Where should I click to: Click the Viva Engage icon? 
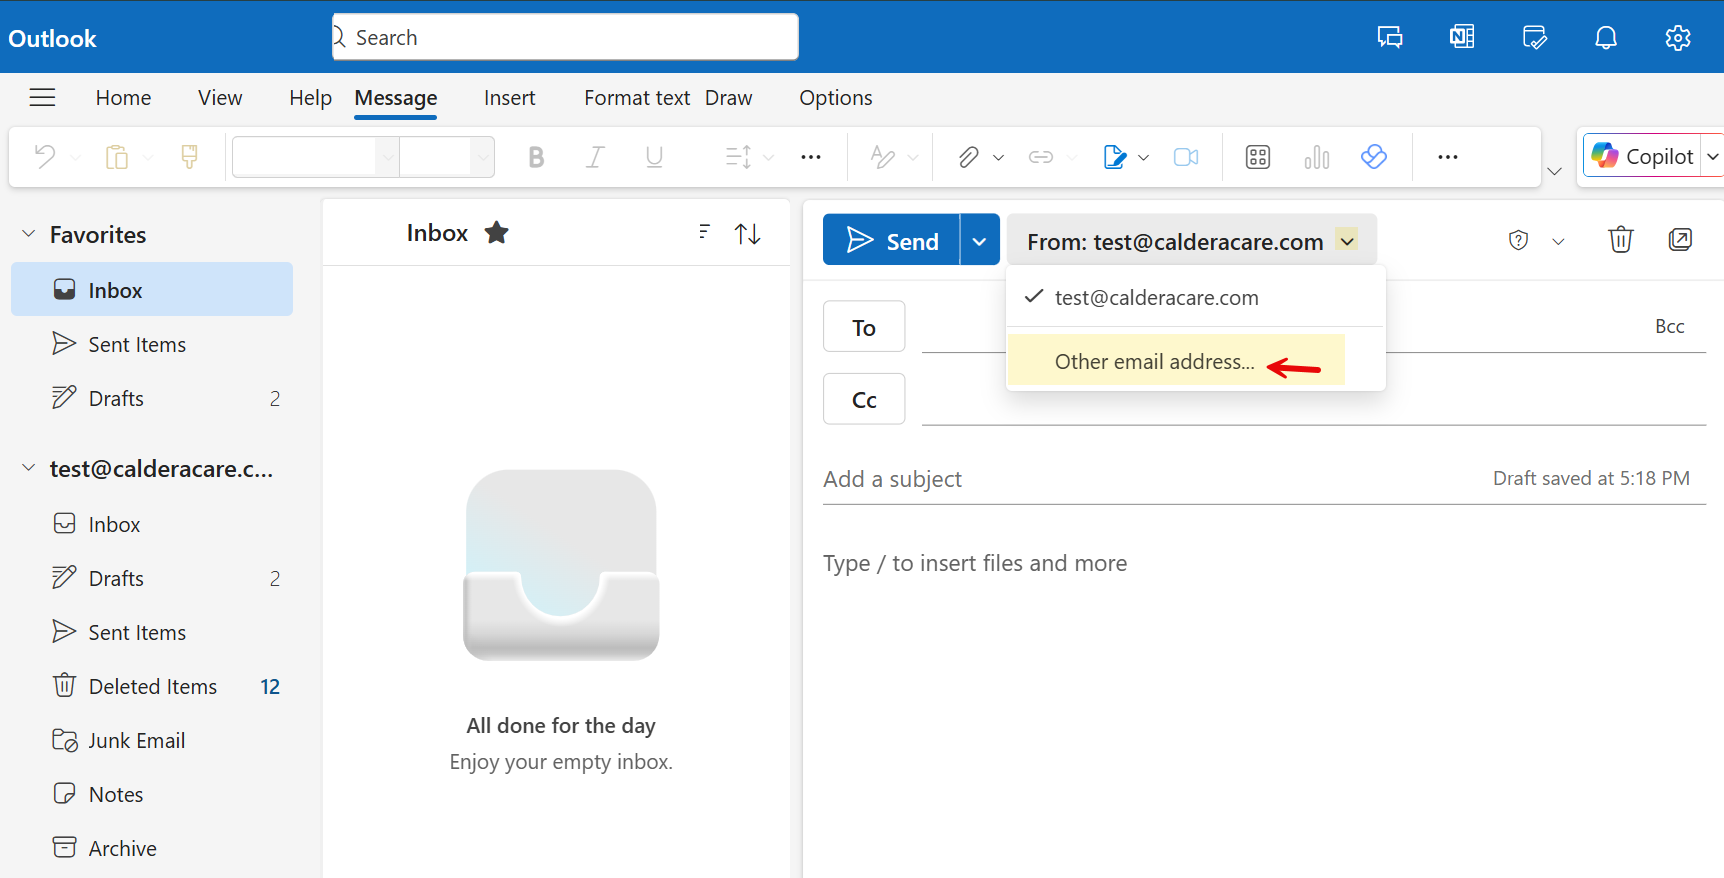click(1374, 157)
